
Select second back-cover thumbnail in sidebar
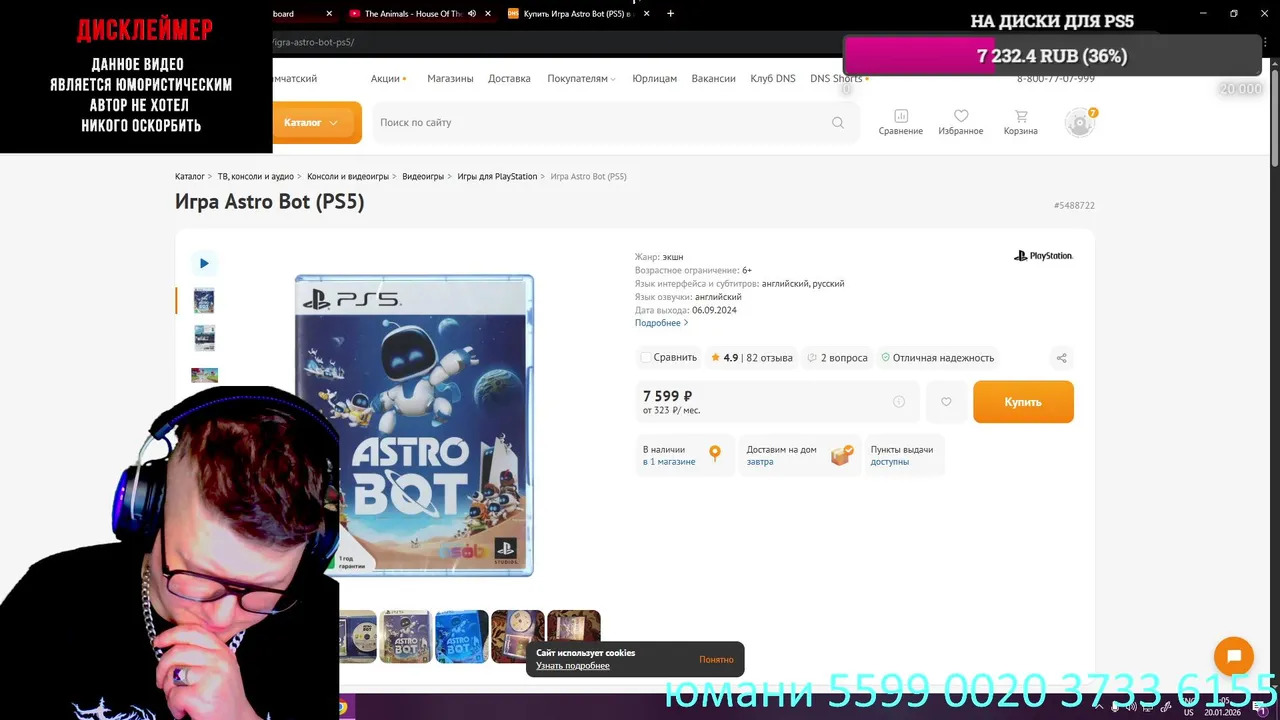pos(204,338)
